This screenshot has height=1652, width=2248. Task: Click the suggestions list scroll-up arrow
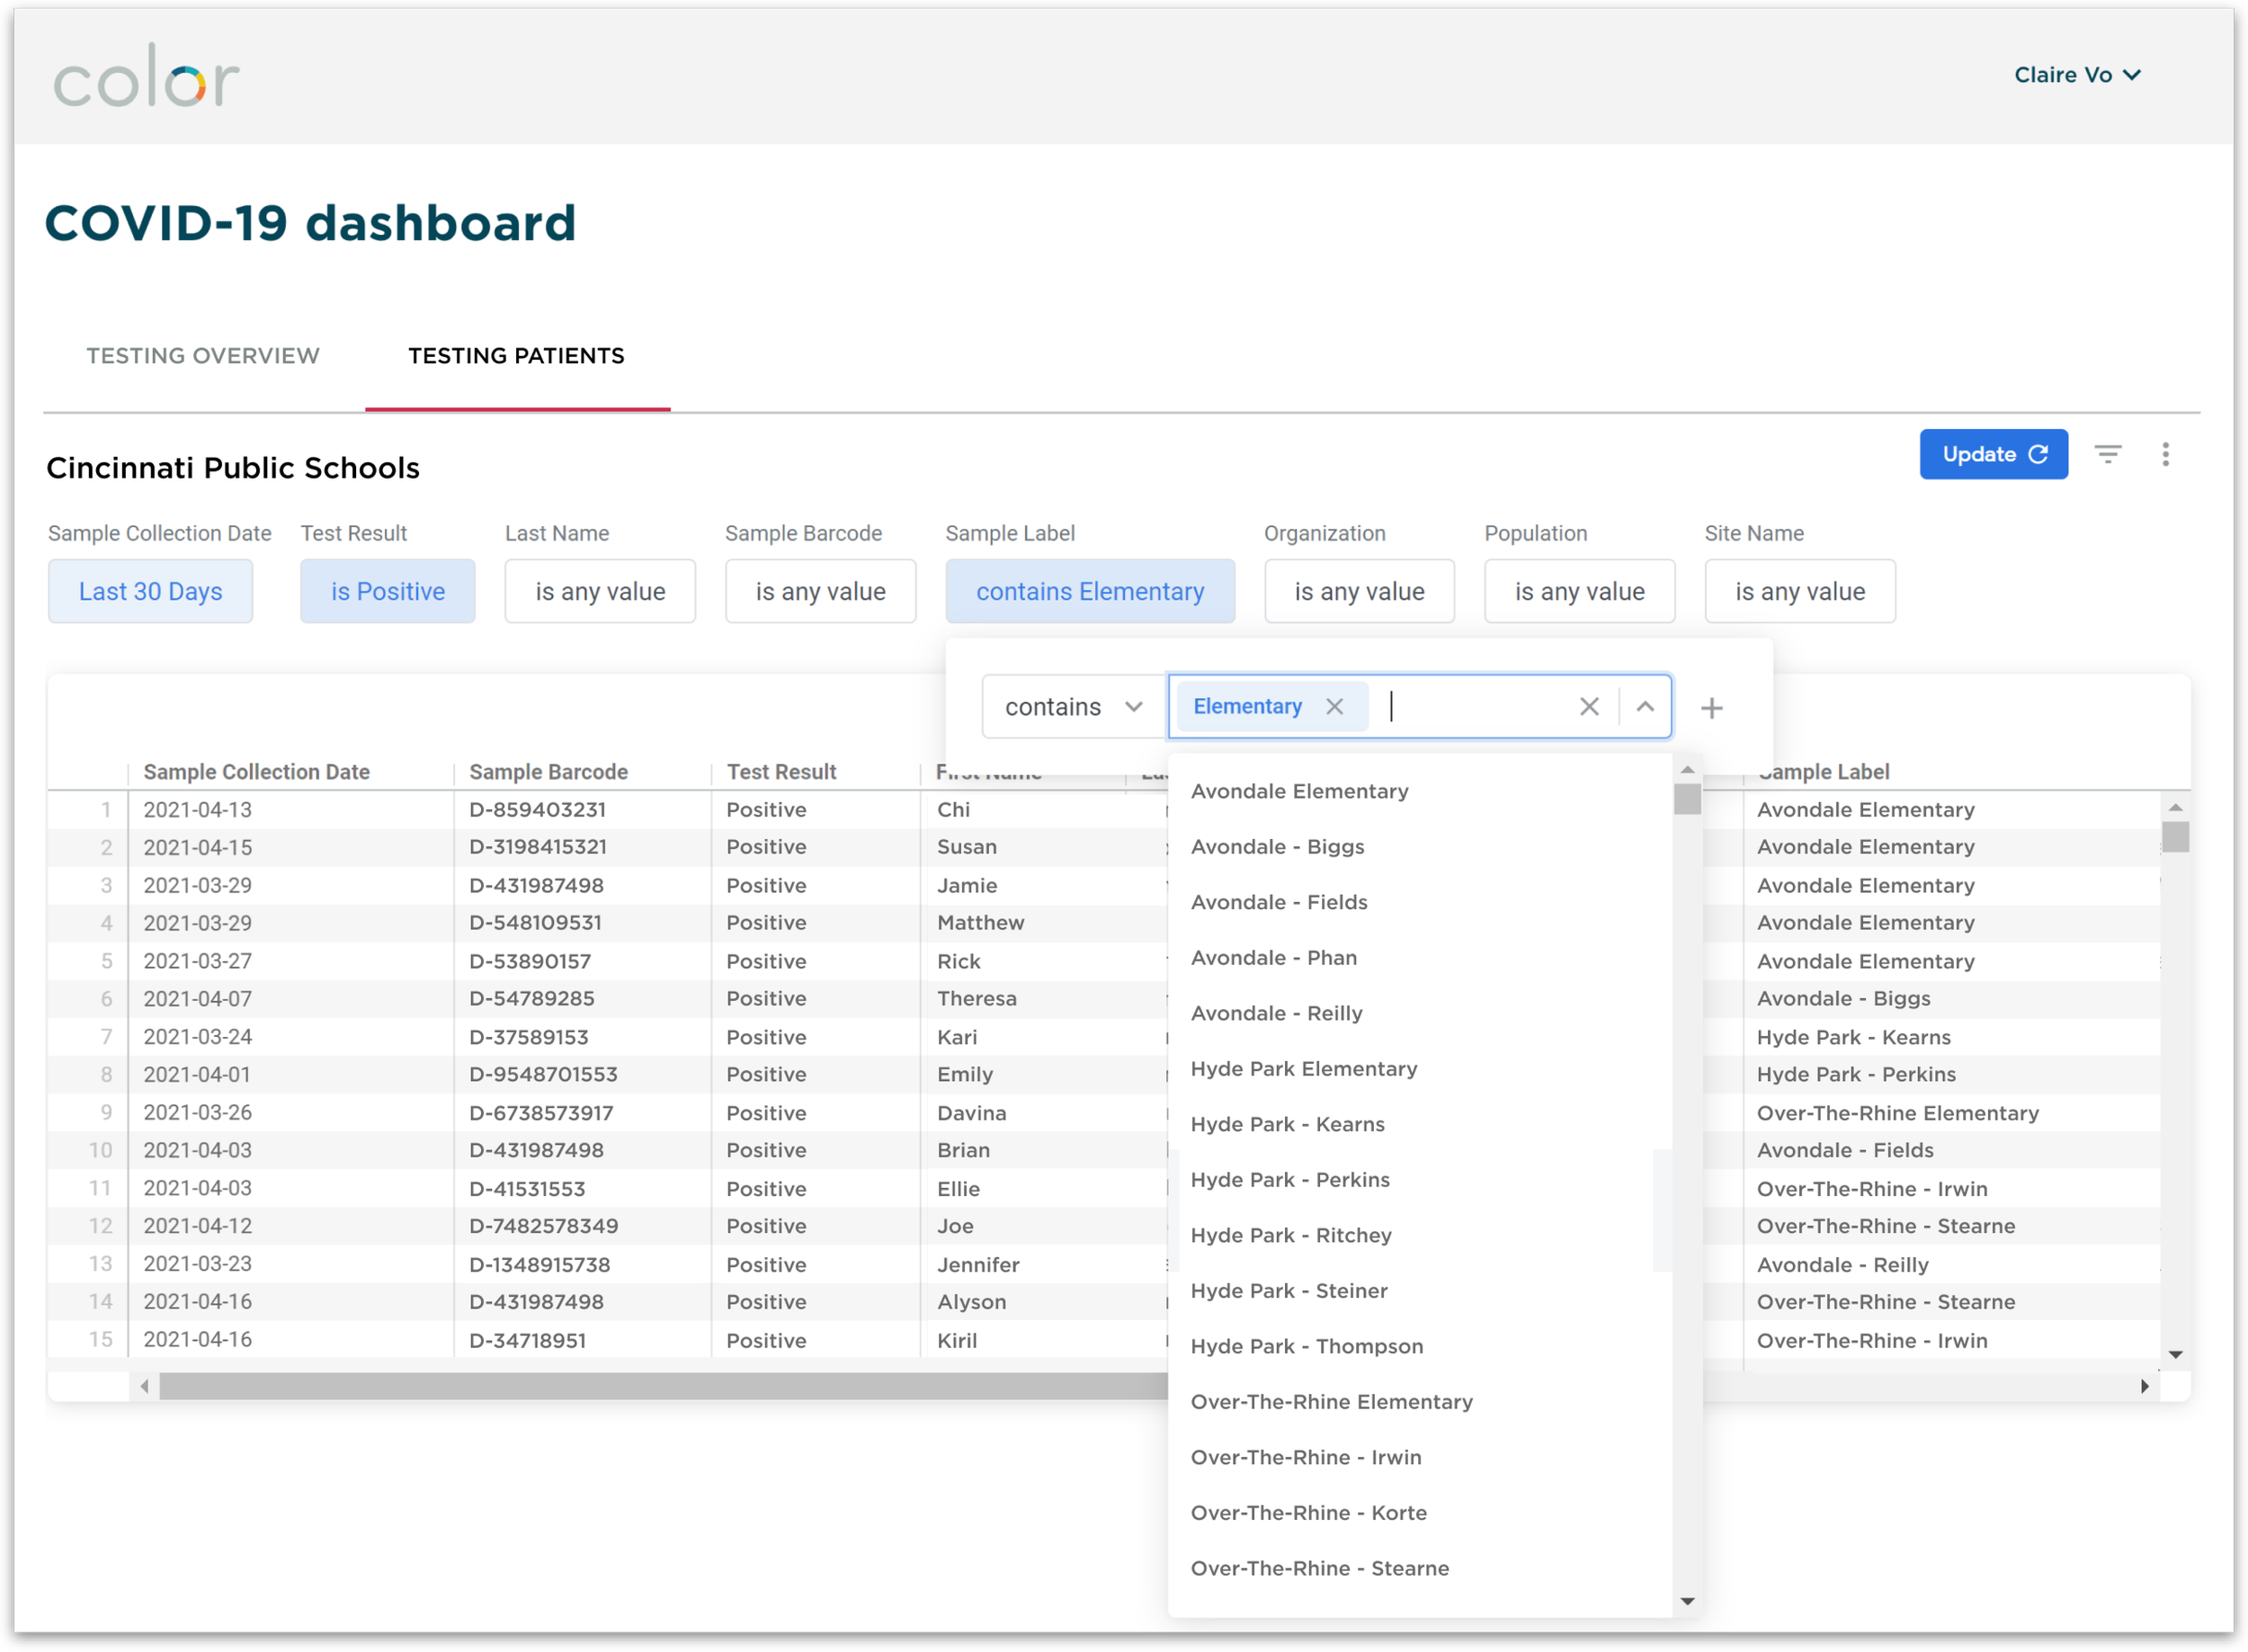pos(1687,769)
